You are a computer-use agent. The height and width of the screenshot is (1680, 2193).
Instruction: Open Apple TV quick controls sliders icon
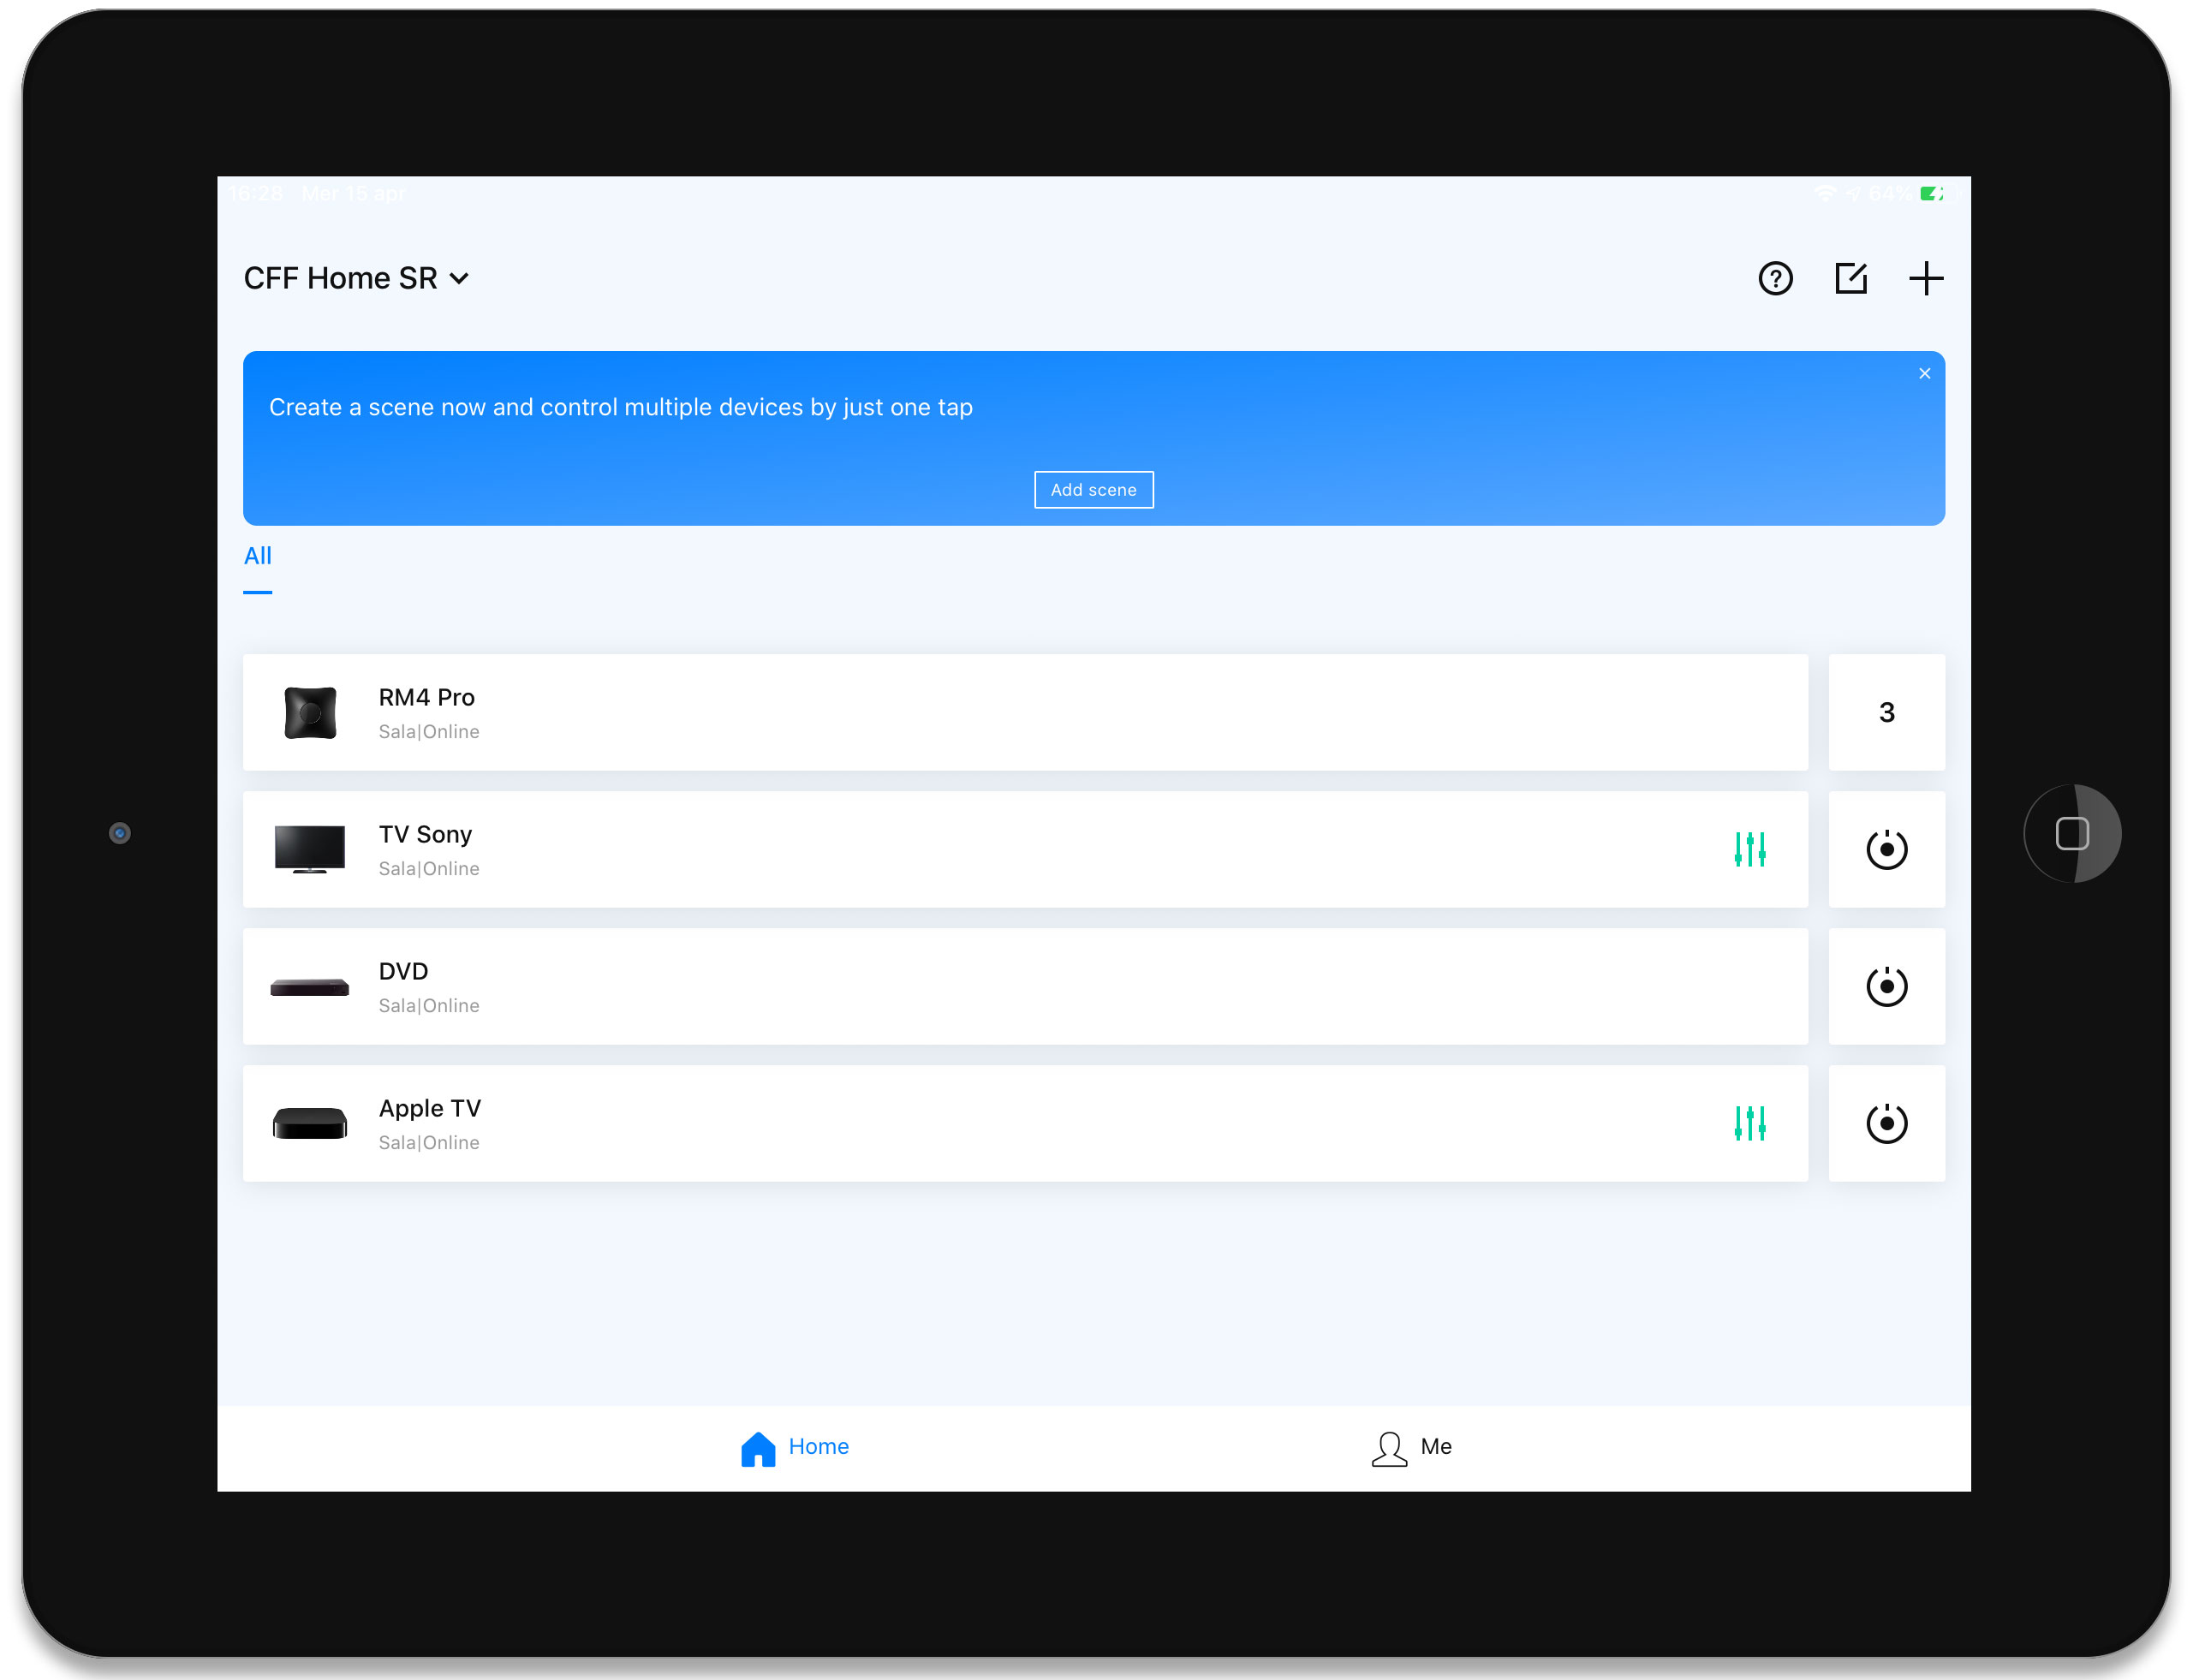point(1749,1123)
